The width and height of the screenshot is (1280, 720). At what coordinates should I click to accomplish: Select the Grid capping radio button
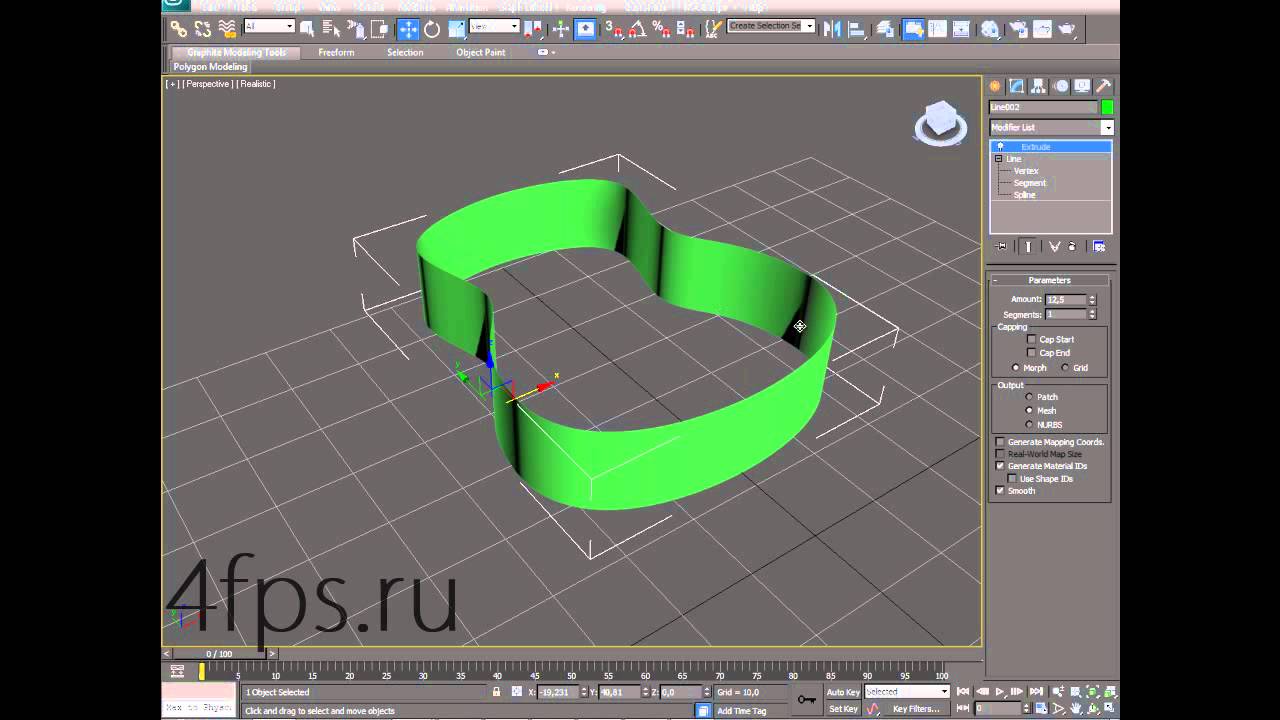tap(1065, 368)
